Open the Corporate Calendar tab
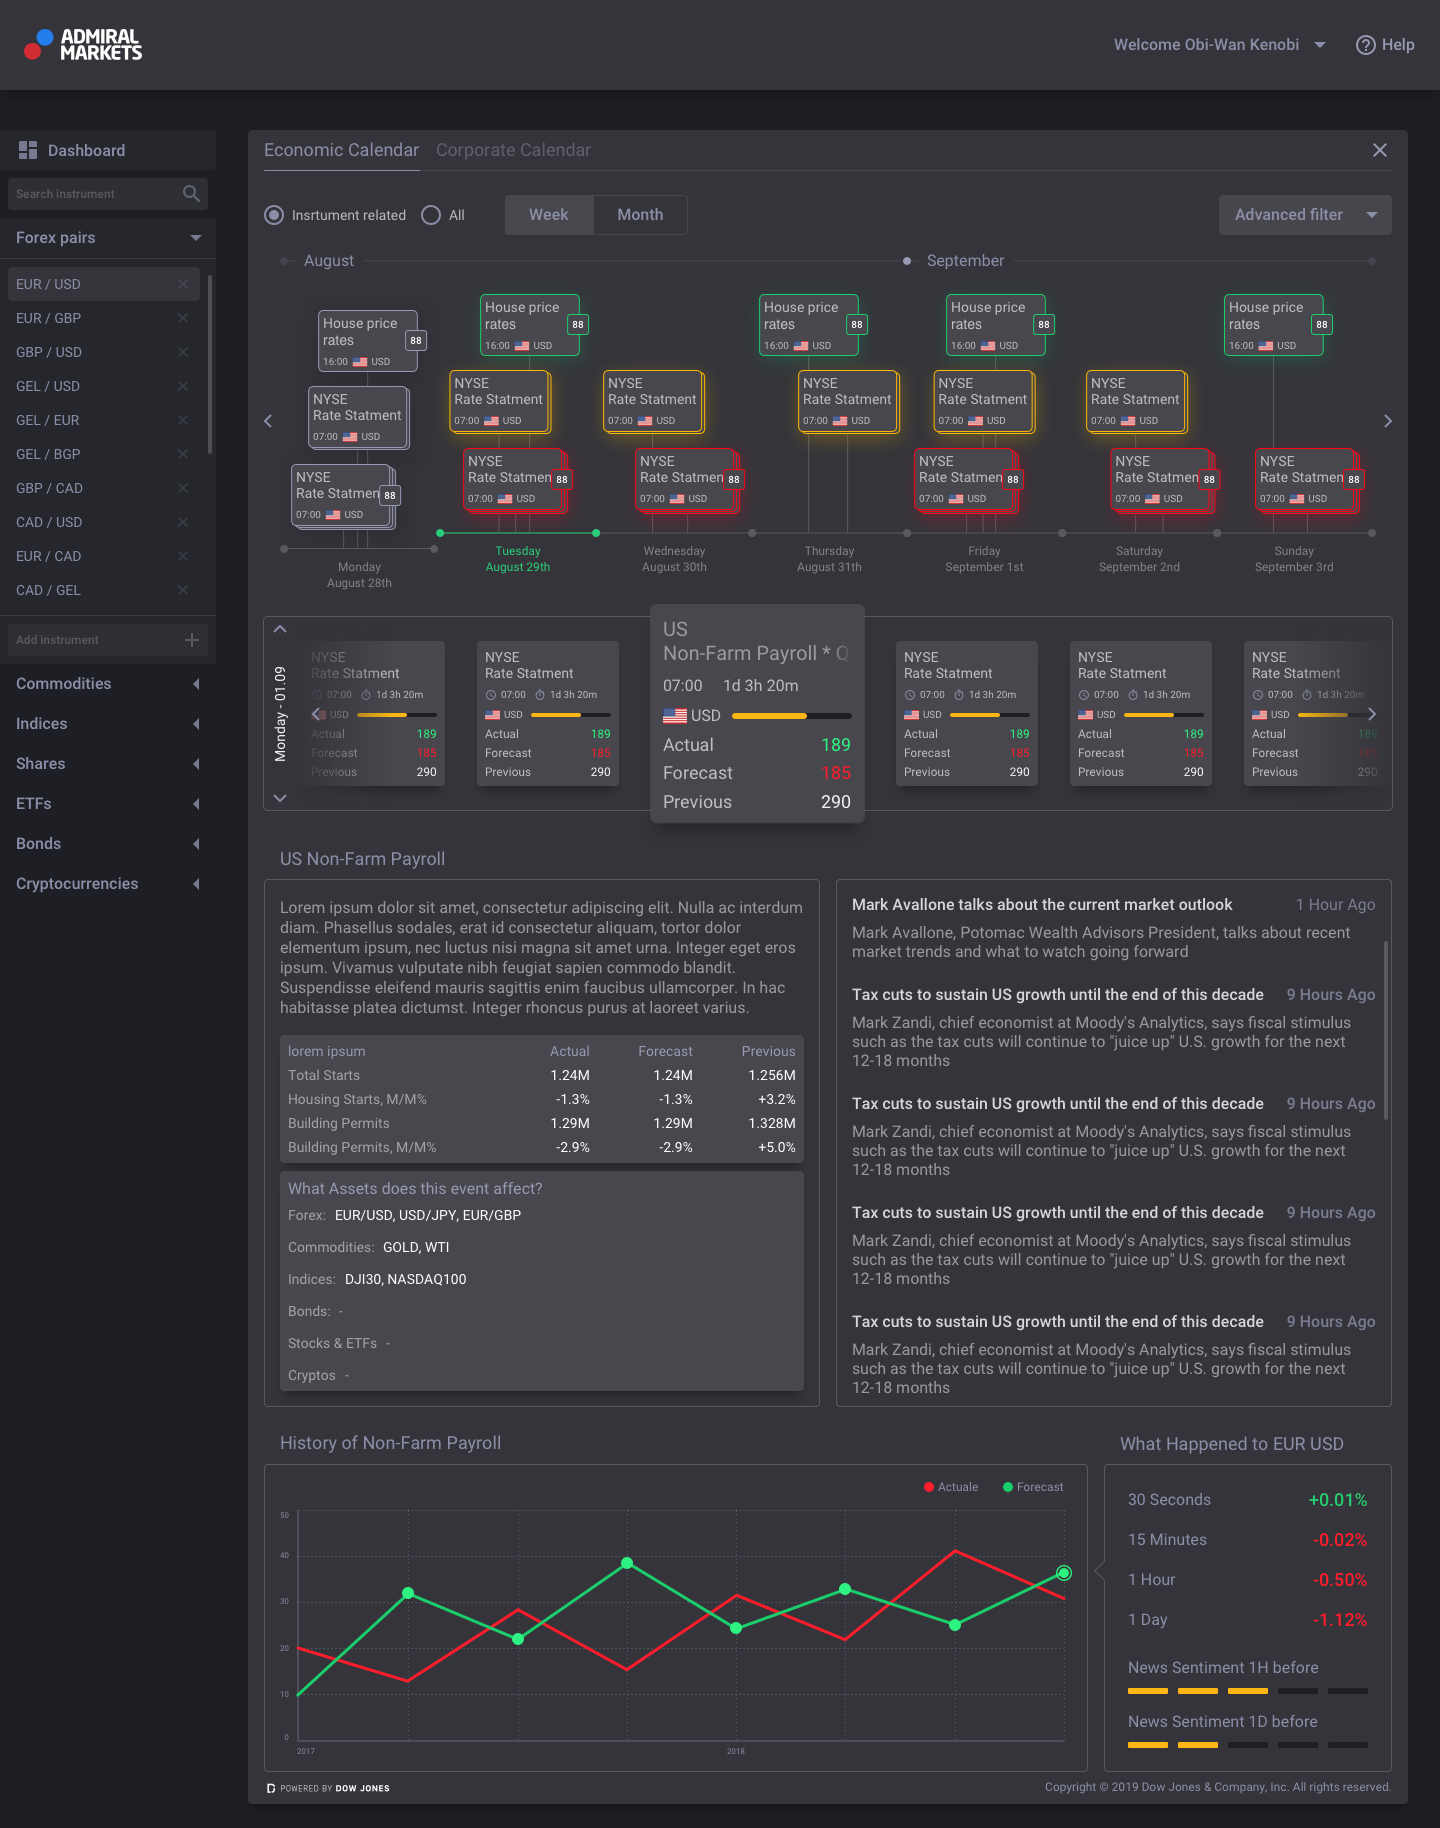The width and height of the screenshot is (1440, 1828). pyautogui.click(x=513, y=150)
